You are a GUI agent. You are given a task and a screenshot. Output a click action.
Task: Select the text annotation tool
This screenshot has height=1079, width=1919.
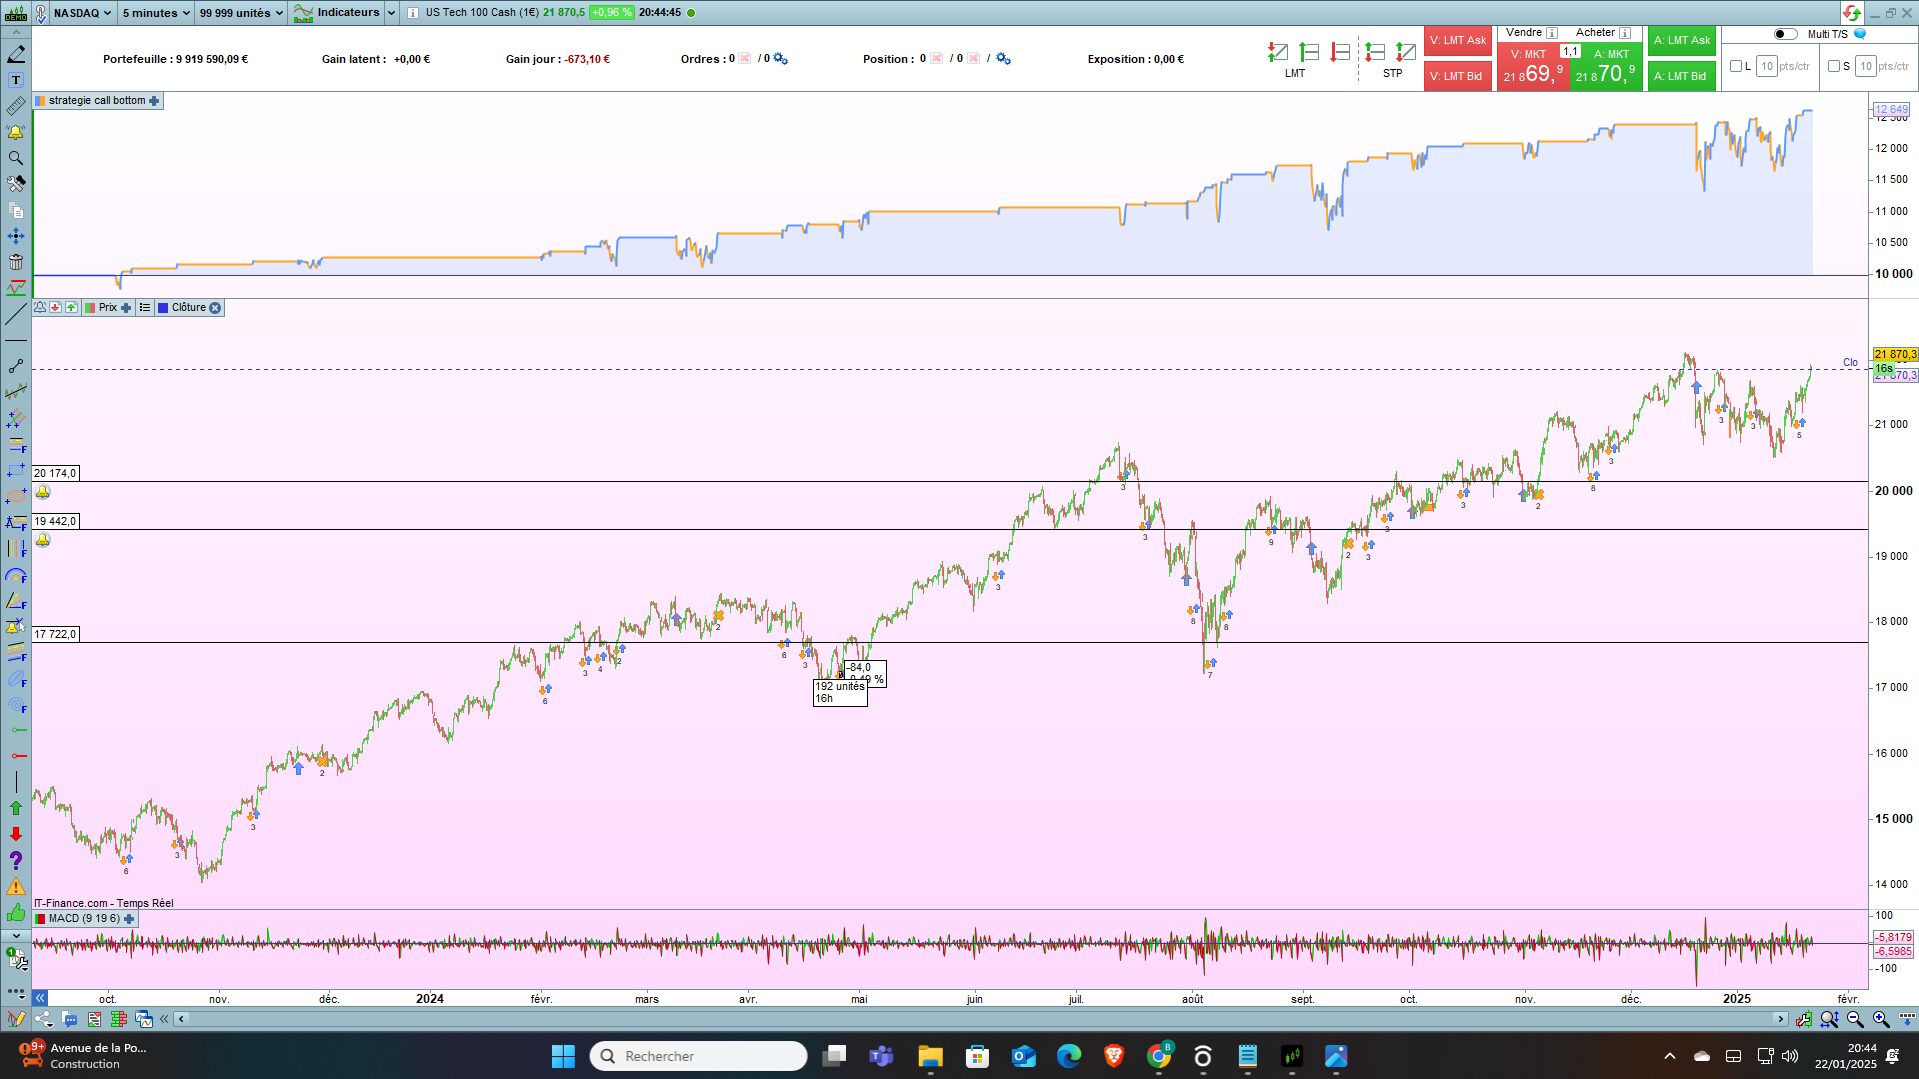(16, 80)
